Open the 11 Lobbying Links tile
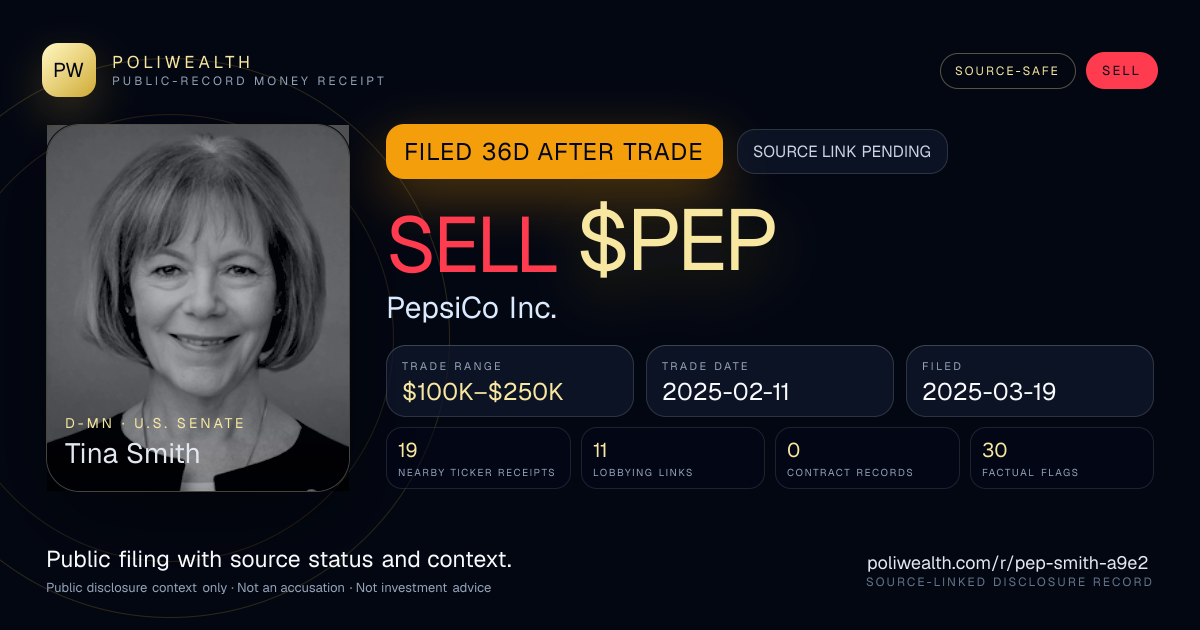 [673, 458]
